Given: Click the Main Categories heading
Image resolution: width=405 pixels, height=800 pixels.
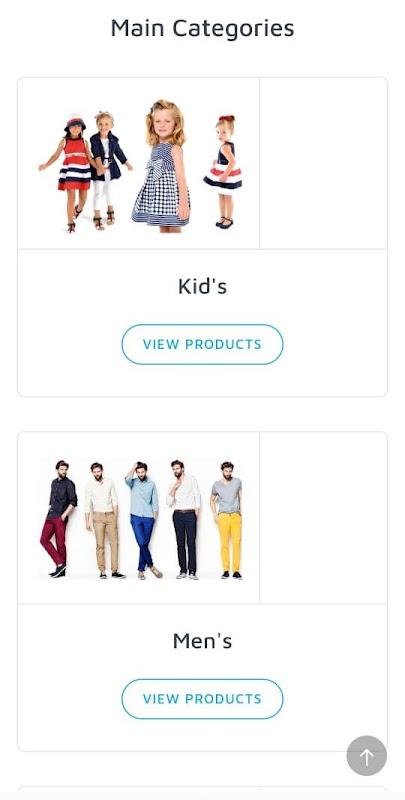Looking at the screenshot, I should 202,28.
